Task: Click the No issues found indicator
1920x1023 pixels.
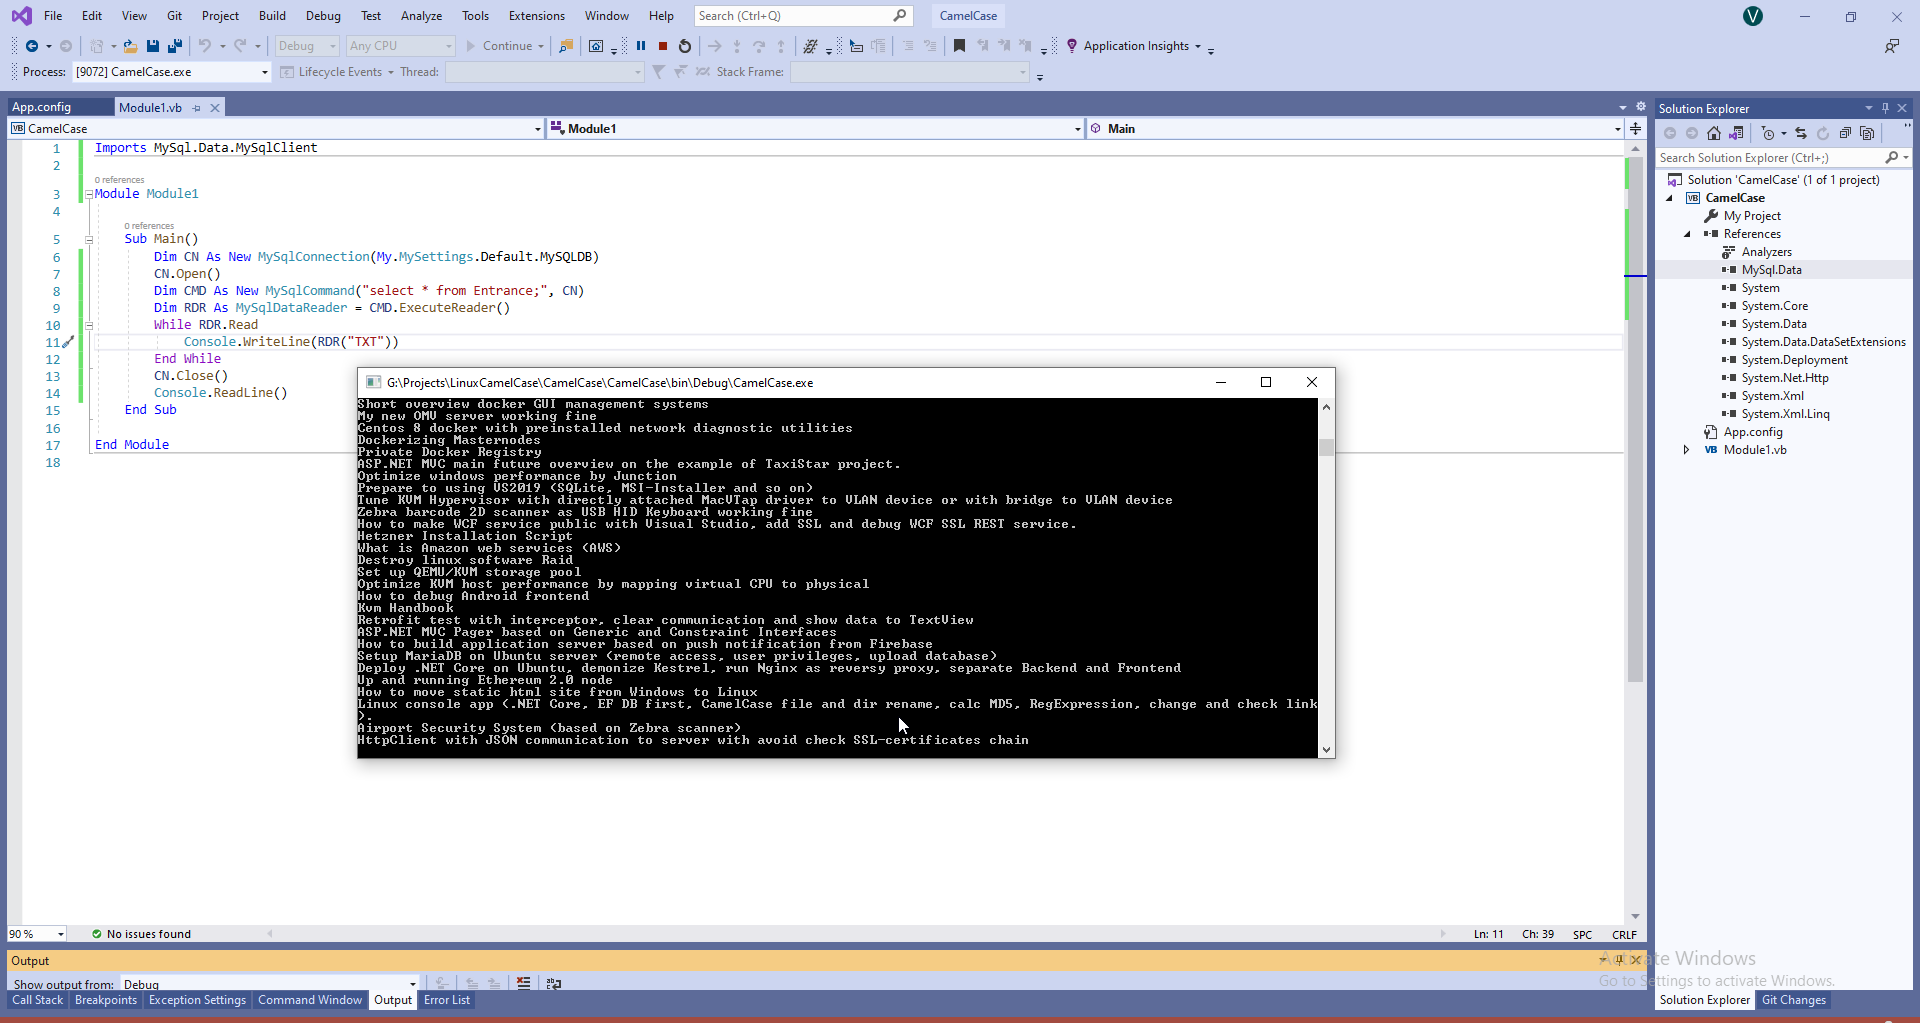Action: click(141, 934)
